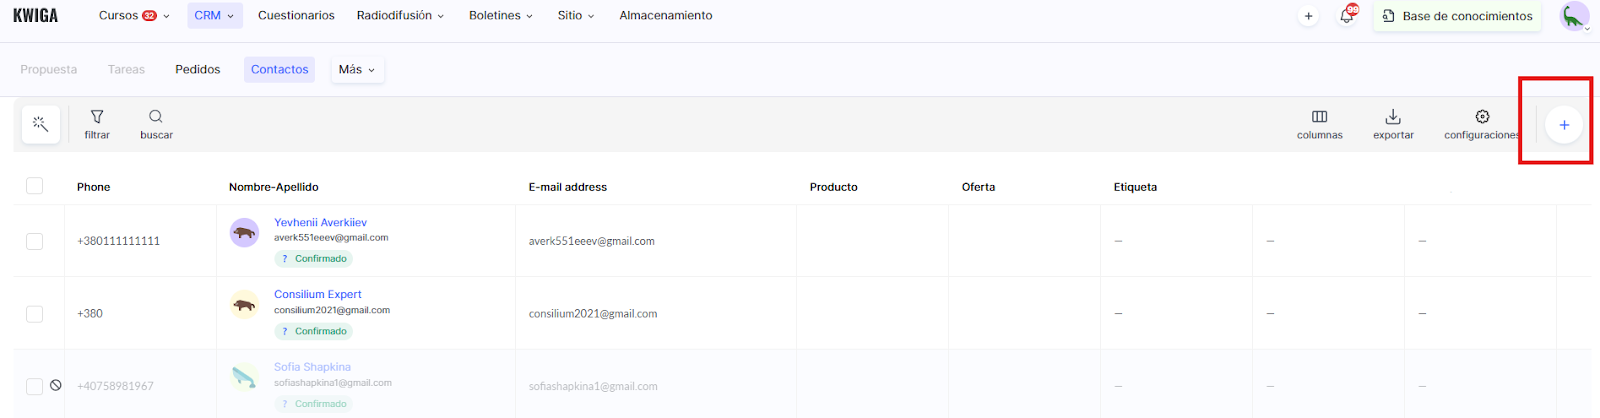Click the buscar magnifier icon

[x=156, y=118]
